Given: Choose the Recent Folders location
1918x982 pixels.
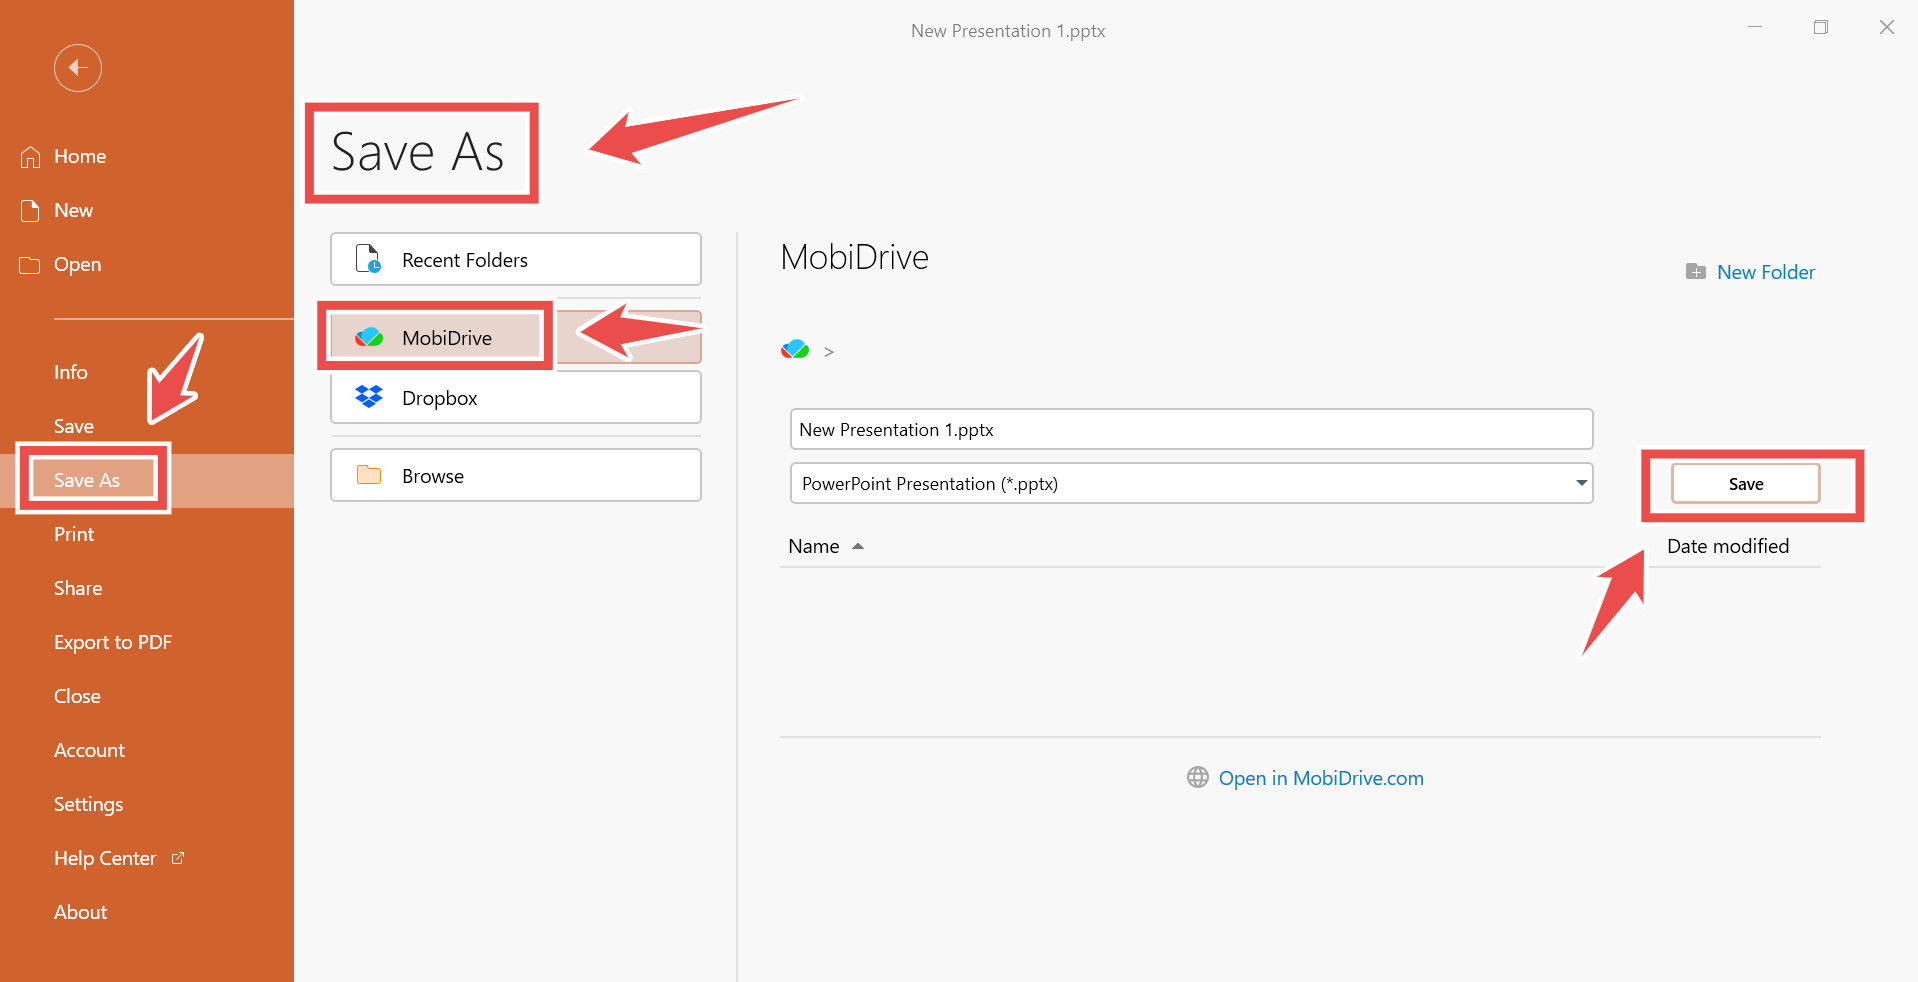Looking at the screenshot, I should 516,260.
